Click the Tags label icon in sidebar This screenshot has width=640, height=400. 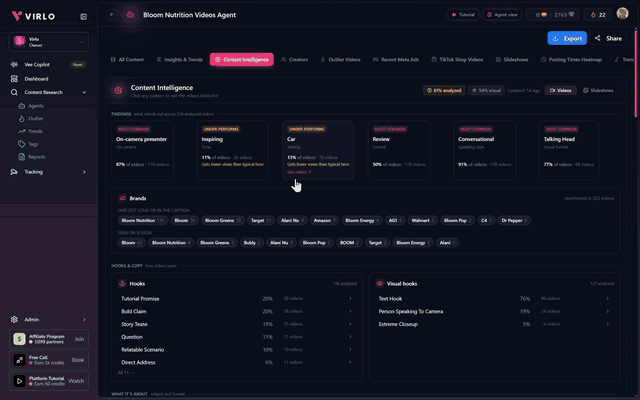pyautogui.click(x=22, y=144)
